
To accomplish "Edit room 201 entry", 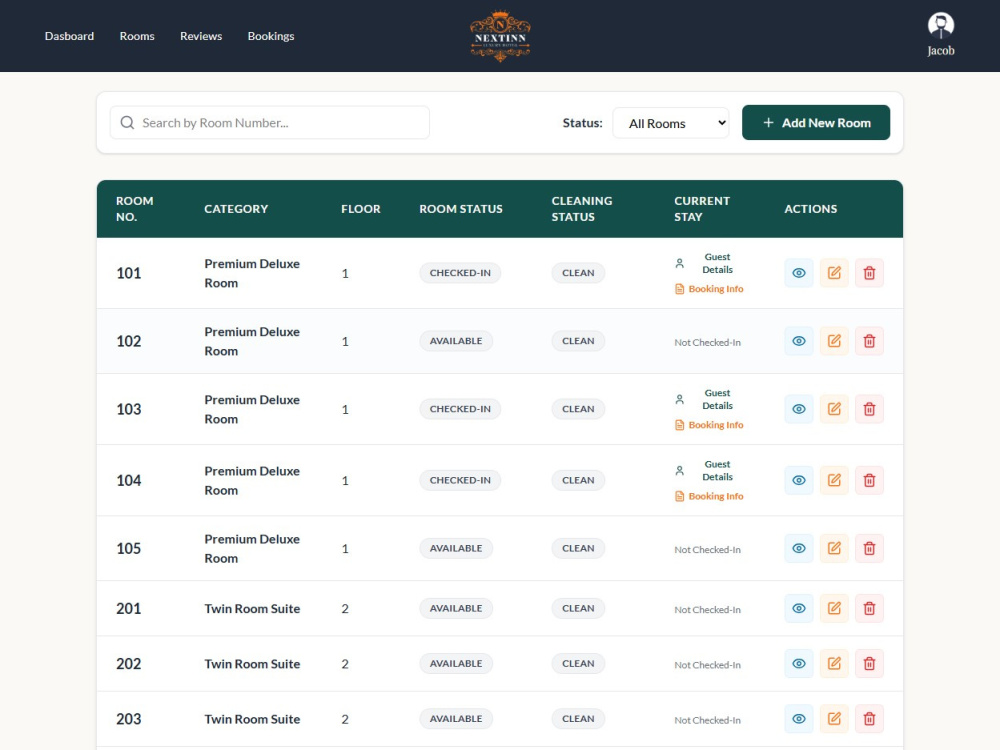I will [834, 608].
